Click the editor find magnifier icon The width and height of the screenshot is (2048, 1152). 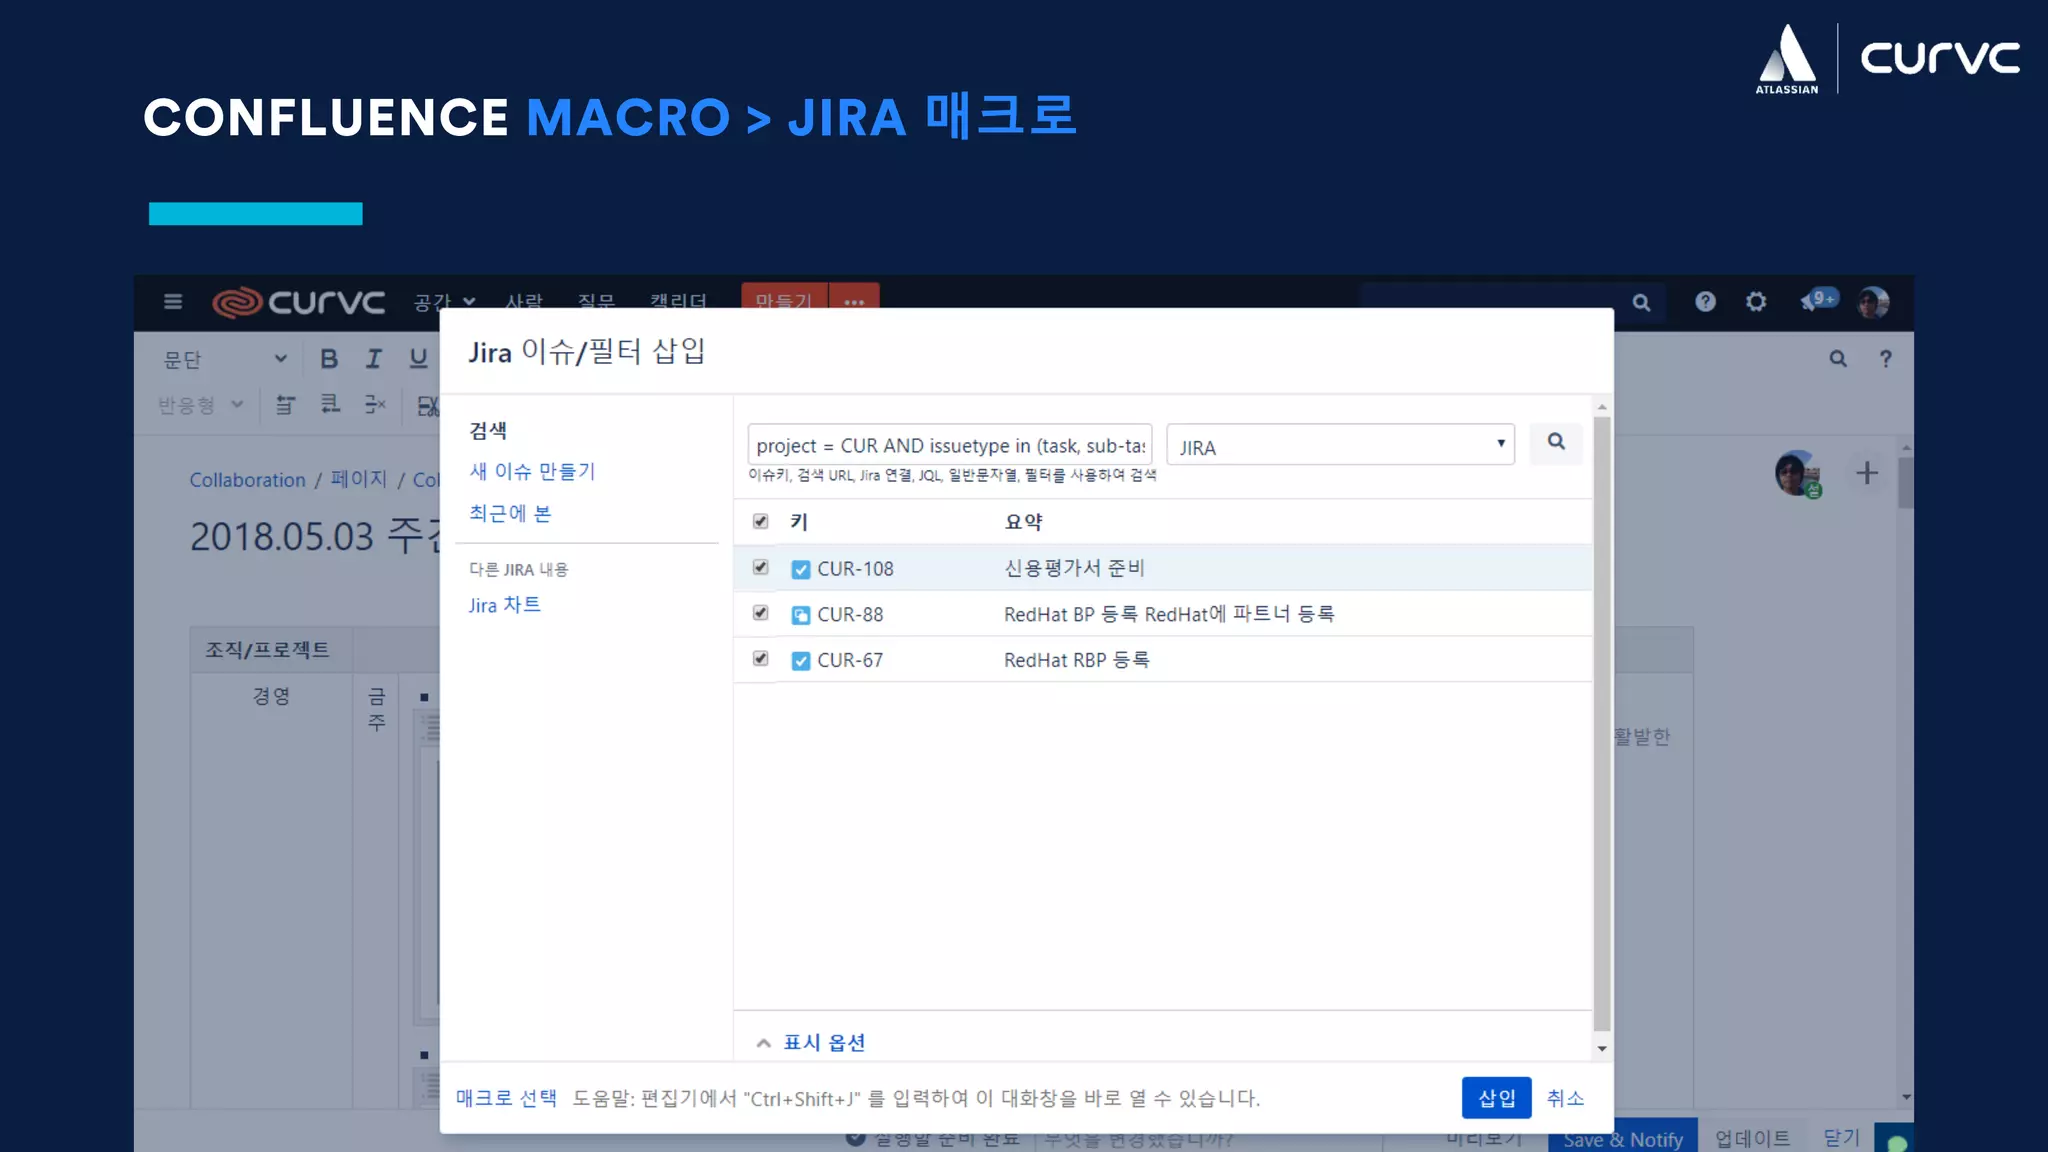tap(1838, 358)
